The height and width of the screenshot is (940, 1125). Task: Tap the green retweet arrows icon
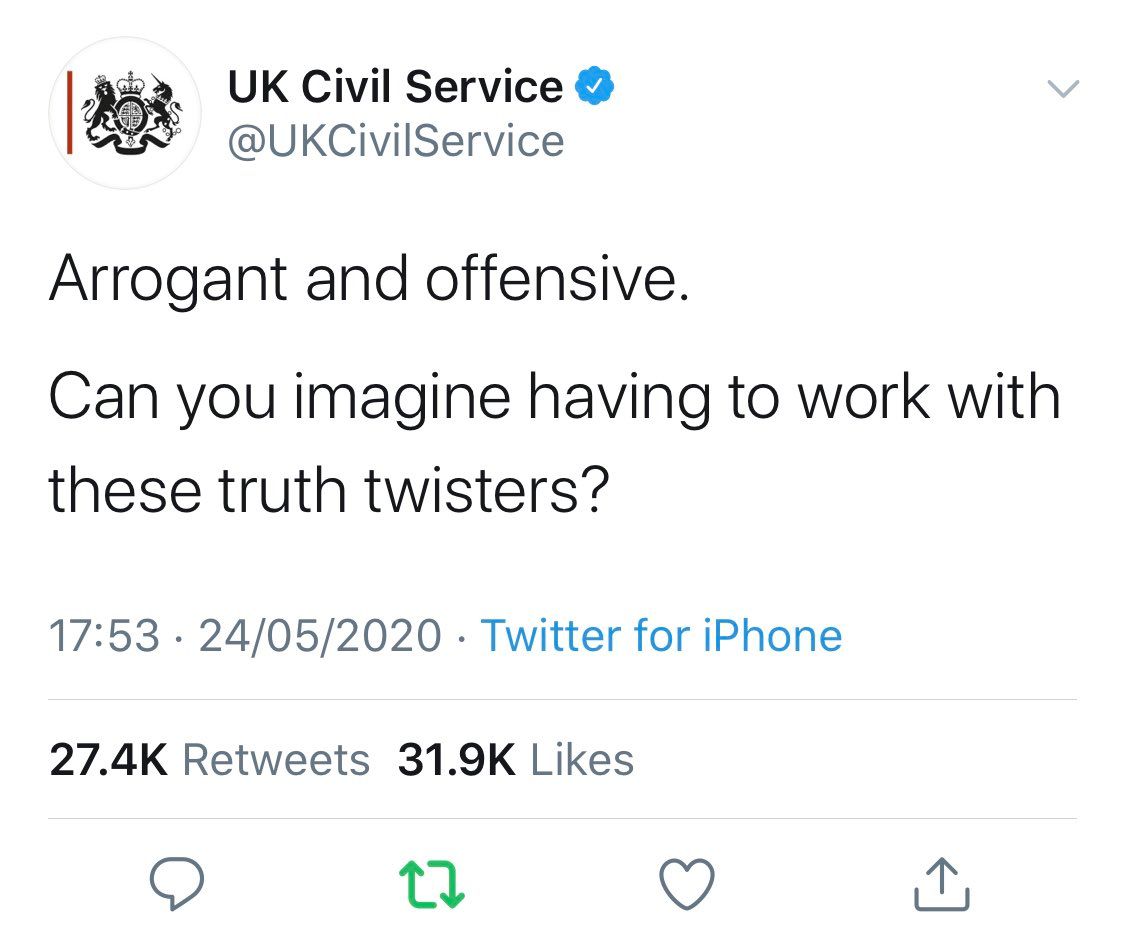pyautogui.click(x=432, y=884)
